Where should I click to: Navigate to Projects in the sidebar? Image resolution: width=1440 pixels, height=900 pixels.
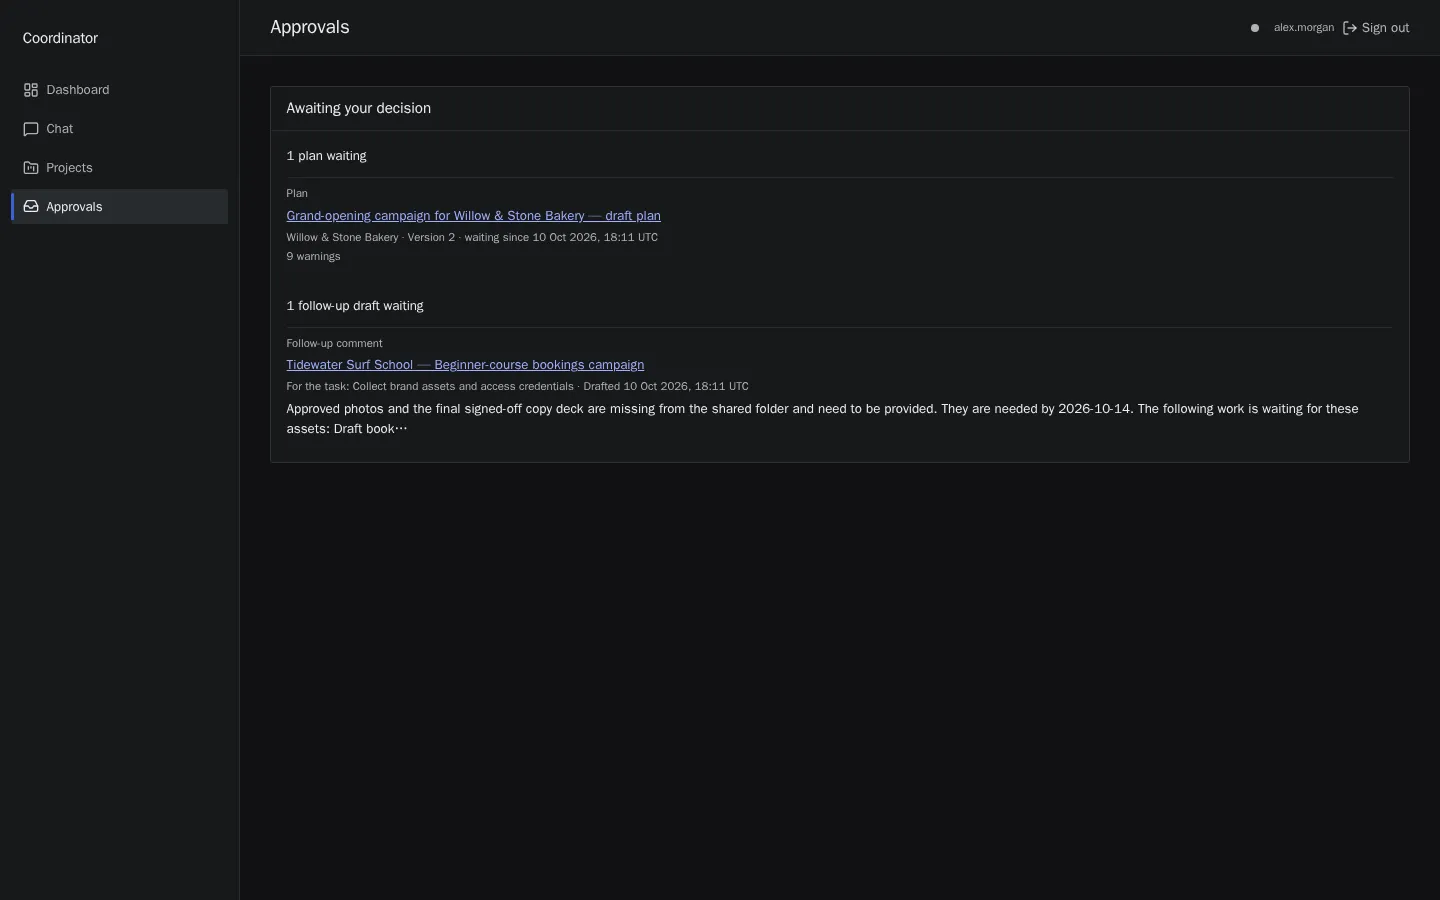tap(120, 168)
